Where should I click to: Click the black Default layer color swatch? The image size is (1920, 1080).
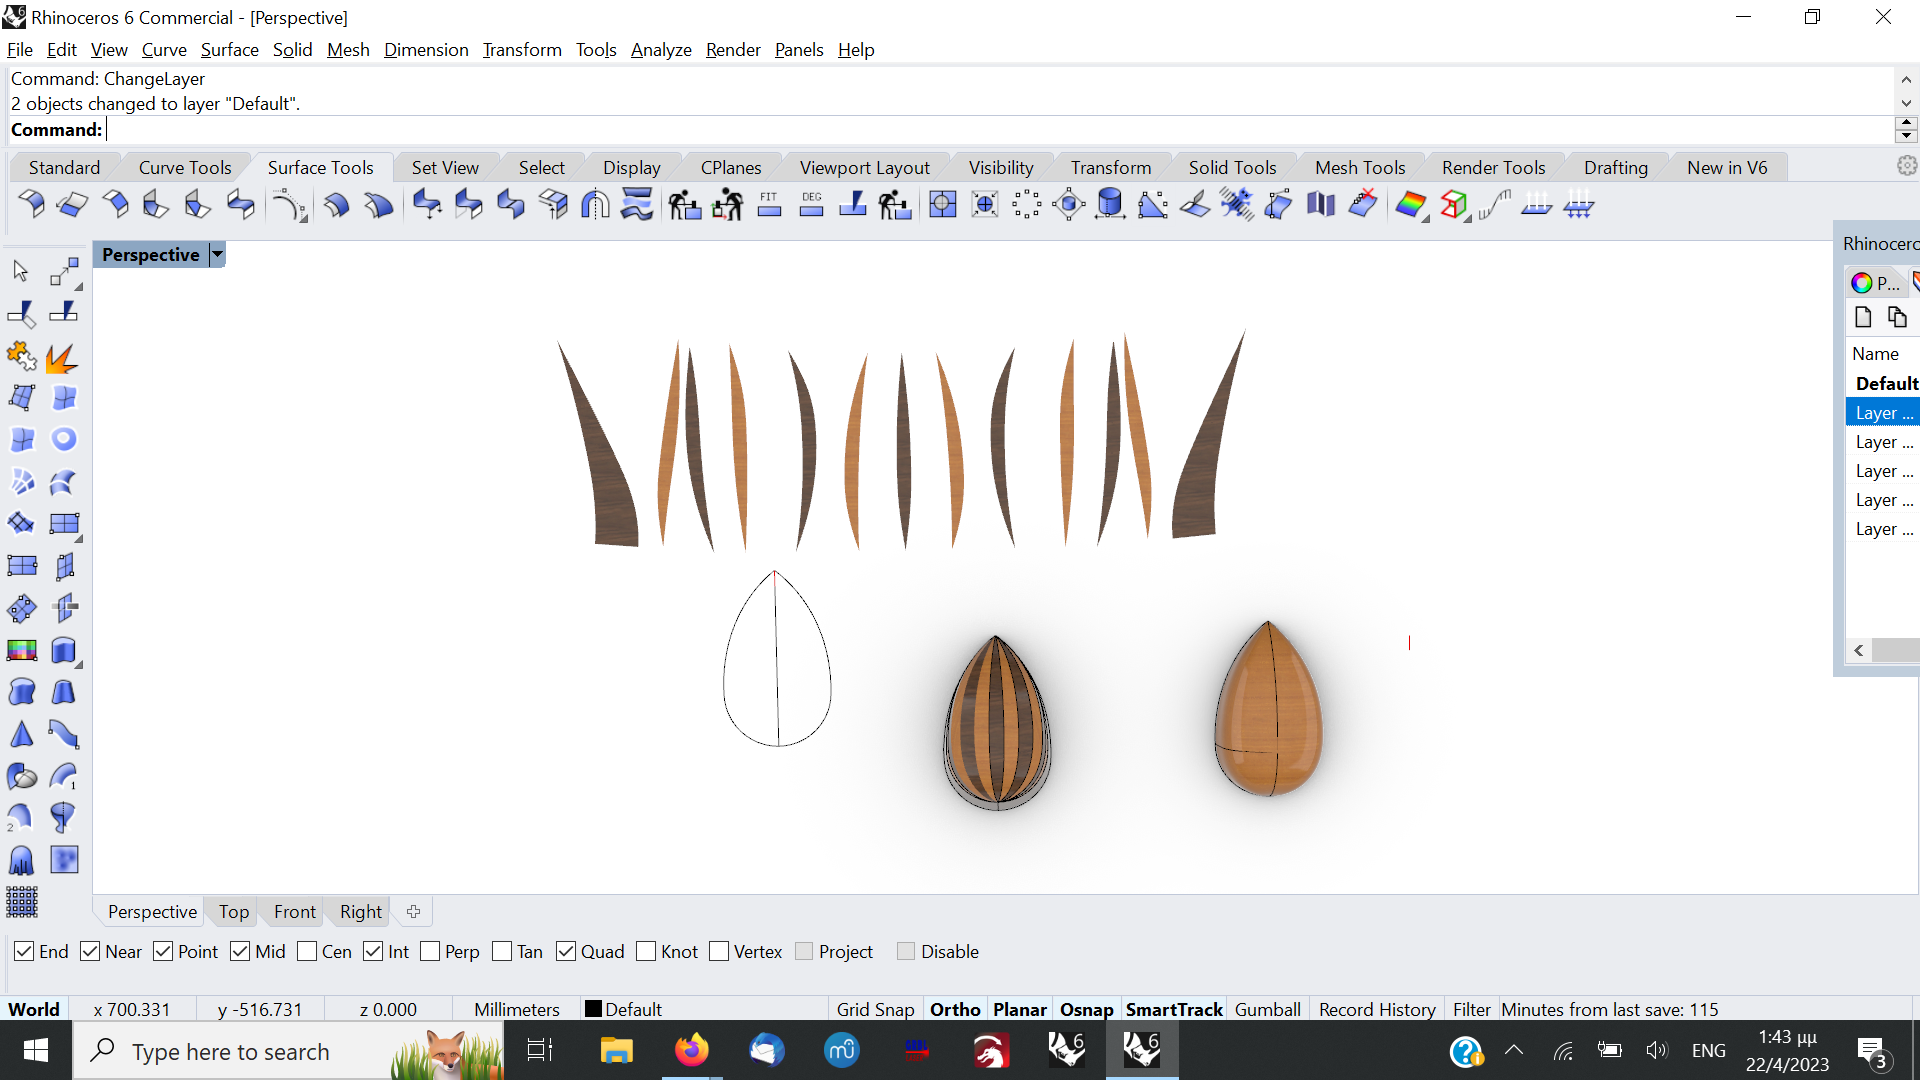coord(593,1009)
